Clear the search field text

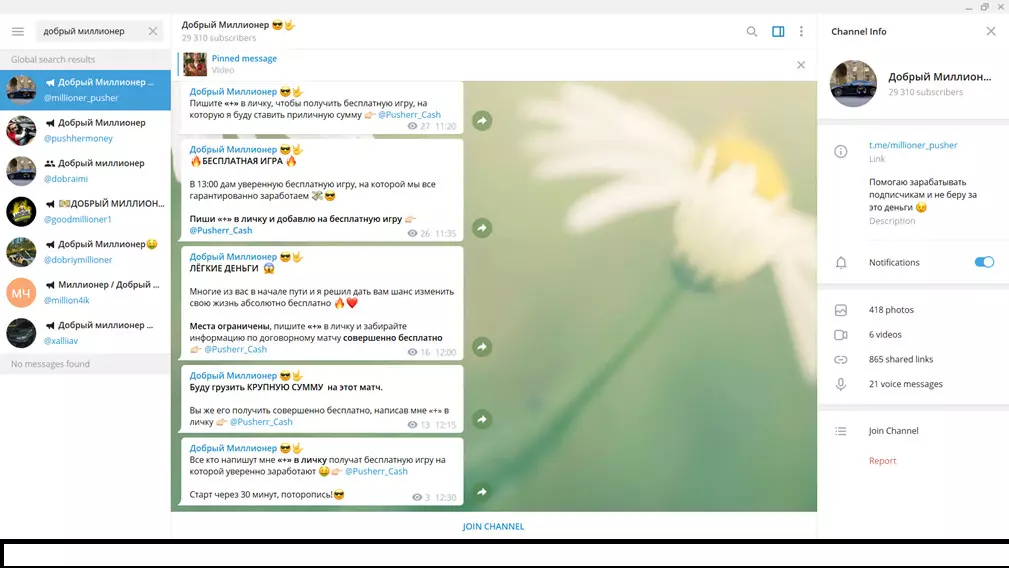(153, 31)
